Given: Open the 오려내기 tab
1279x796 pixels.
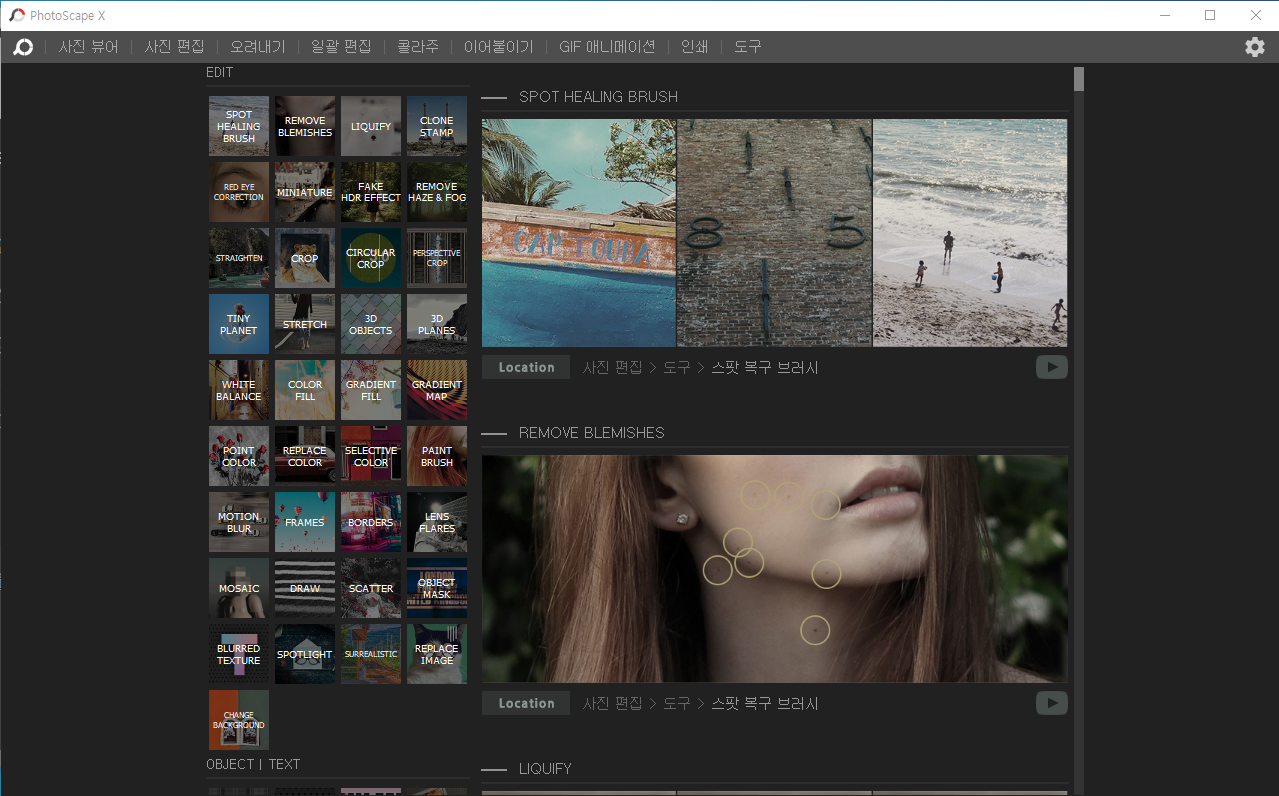Looking at the screenshot, I should [x=257, y=47].
